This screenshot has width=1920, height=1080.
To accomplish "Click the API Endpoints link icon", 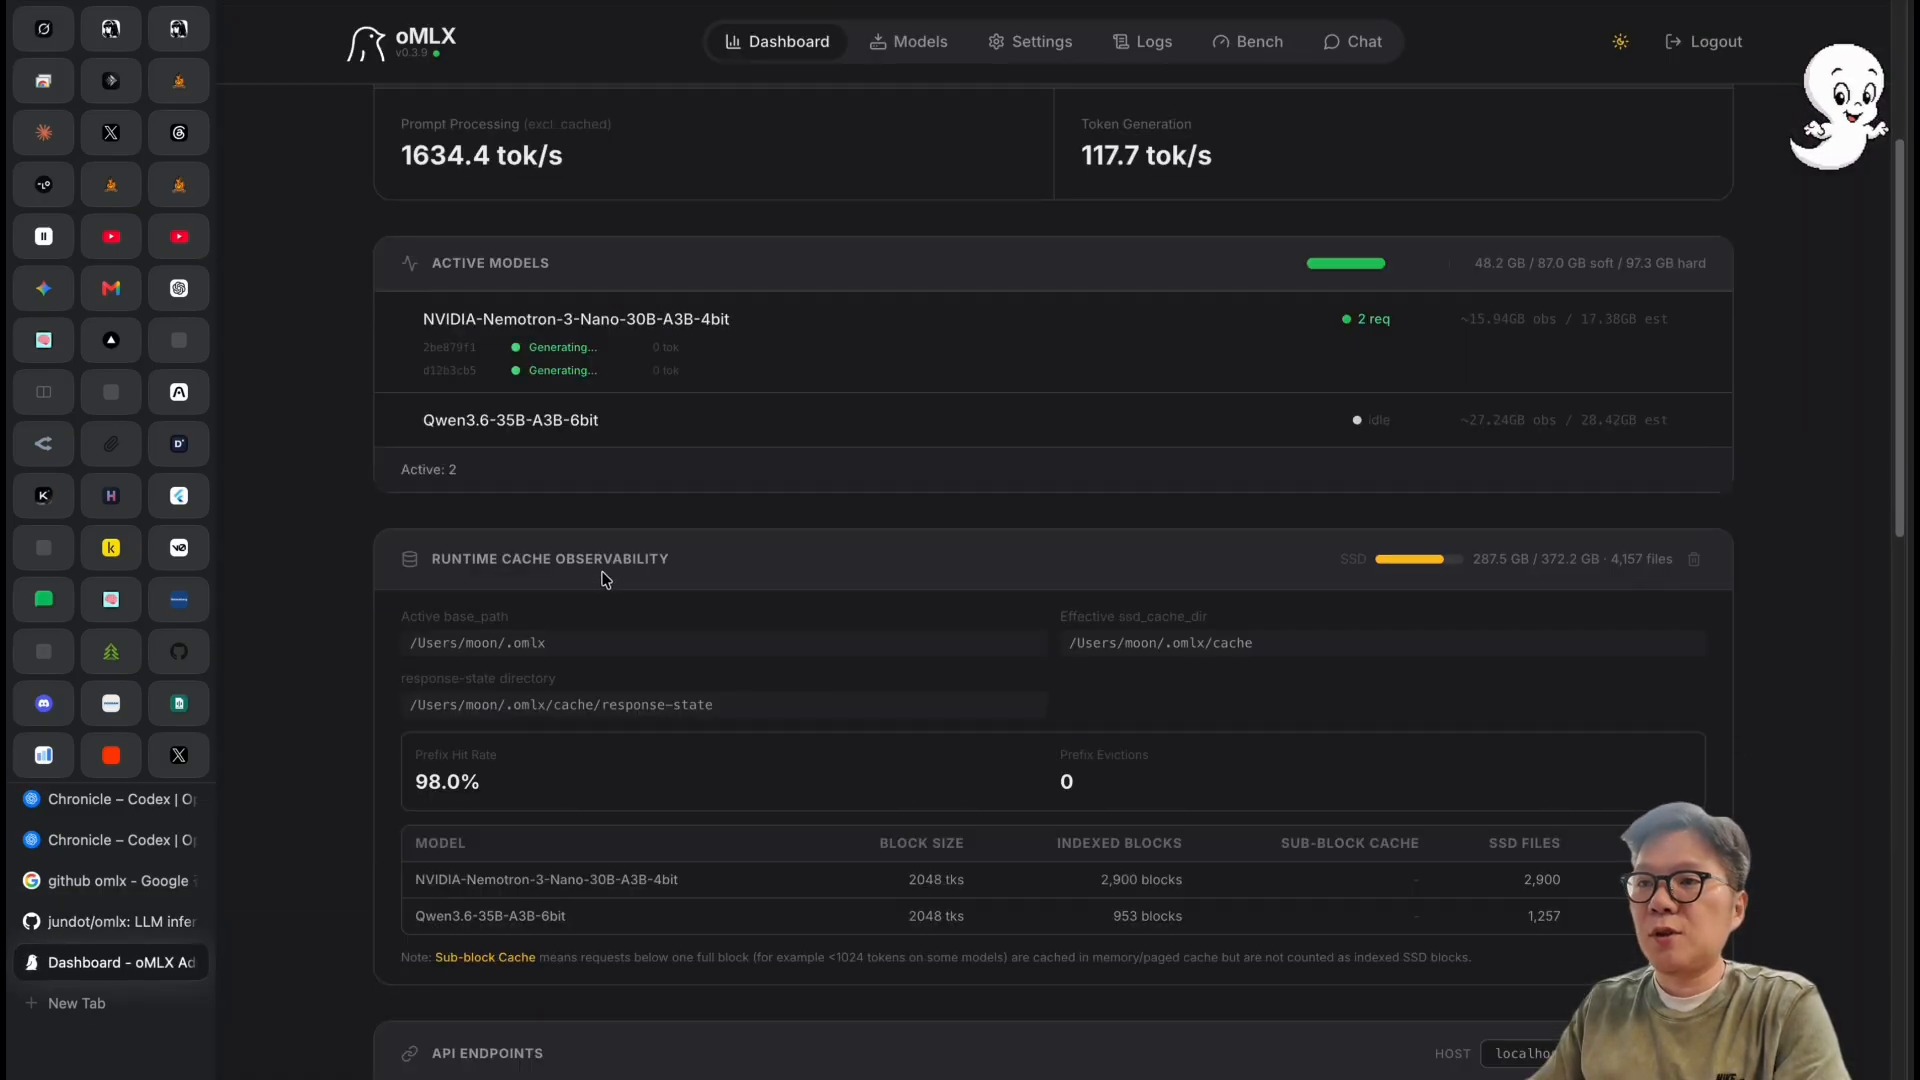I will coord(409,1054).
